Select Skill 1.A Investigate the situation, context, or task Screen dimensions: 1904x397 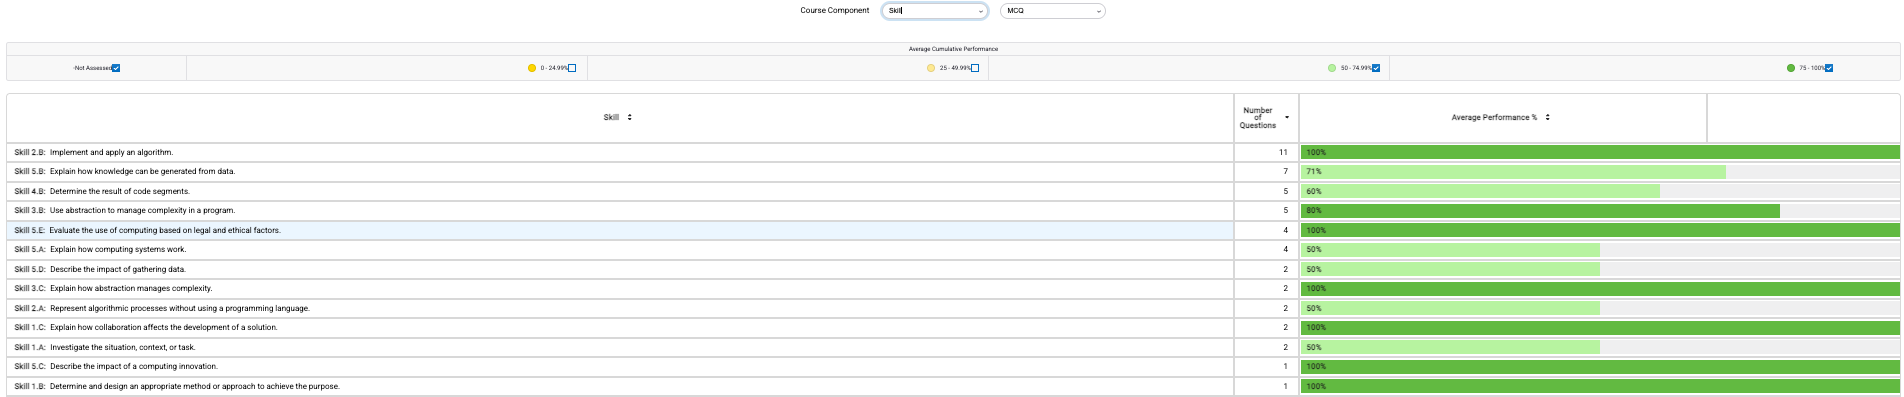(x=620, y=347)
